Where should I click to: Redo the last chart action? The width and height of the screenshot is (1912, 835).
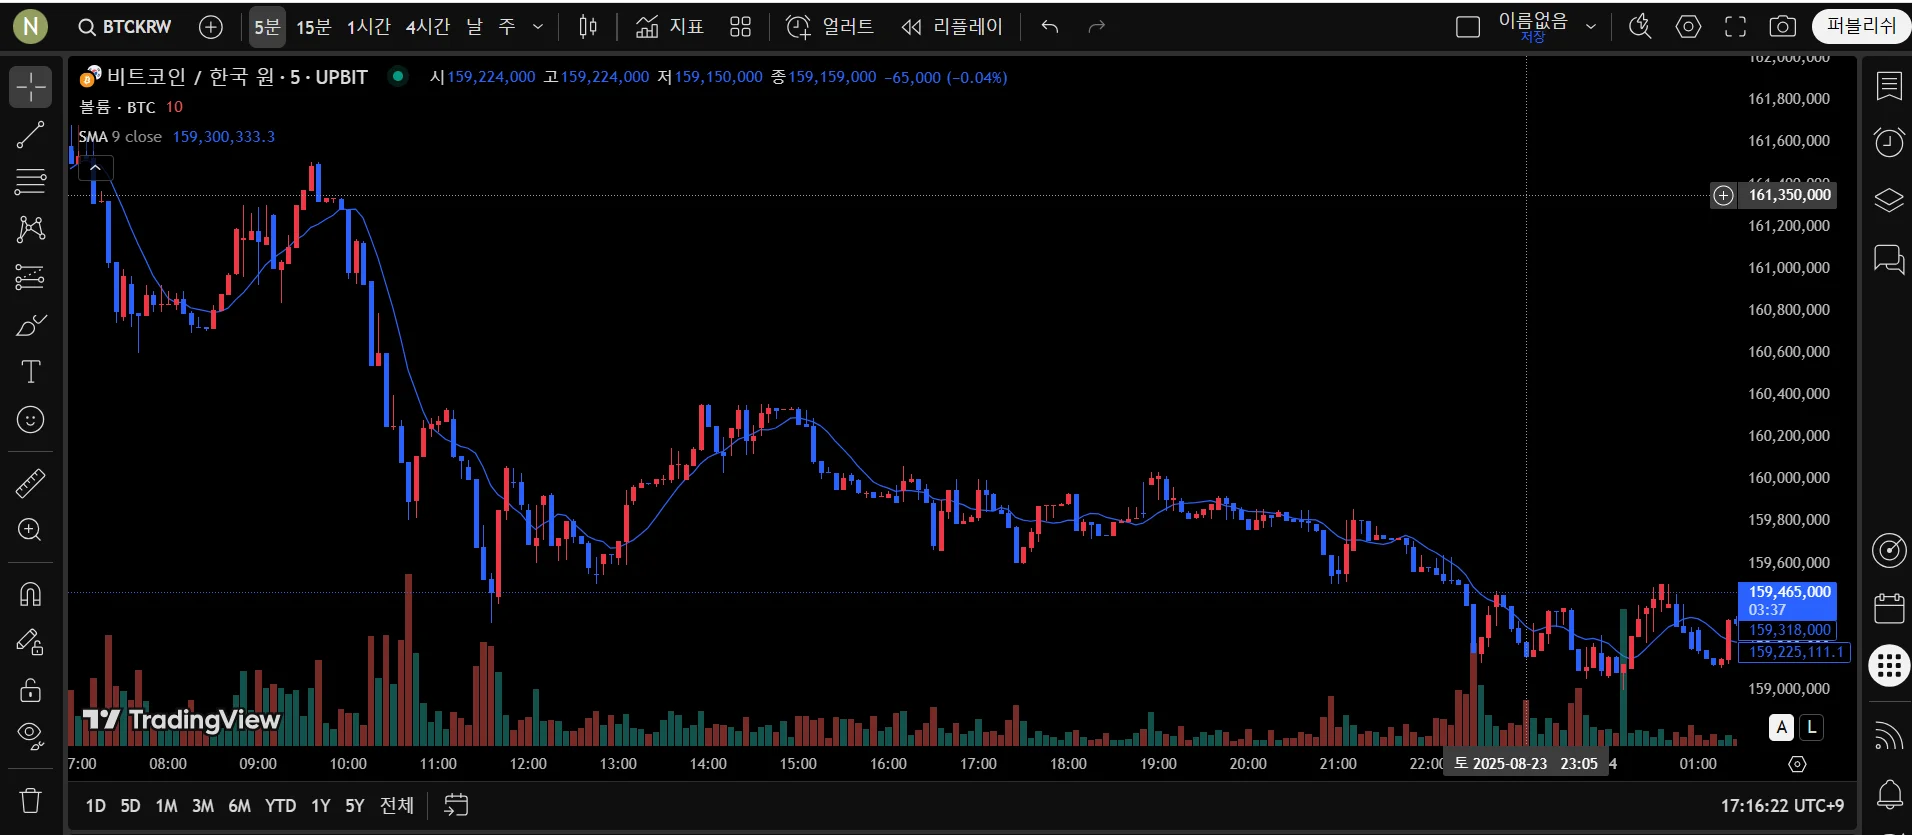point(1097,27)
